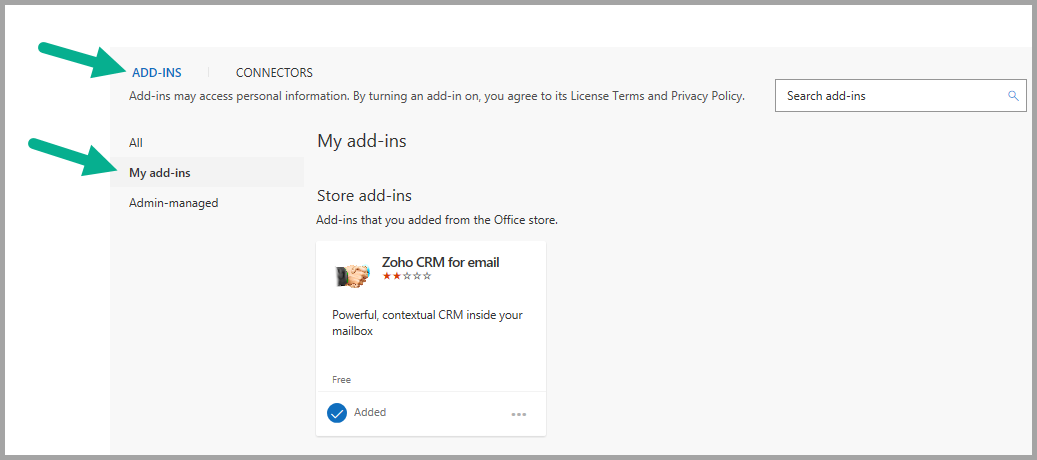
Task: Click License Terms in the notice
Action: 608,97
